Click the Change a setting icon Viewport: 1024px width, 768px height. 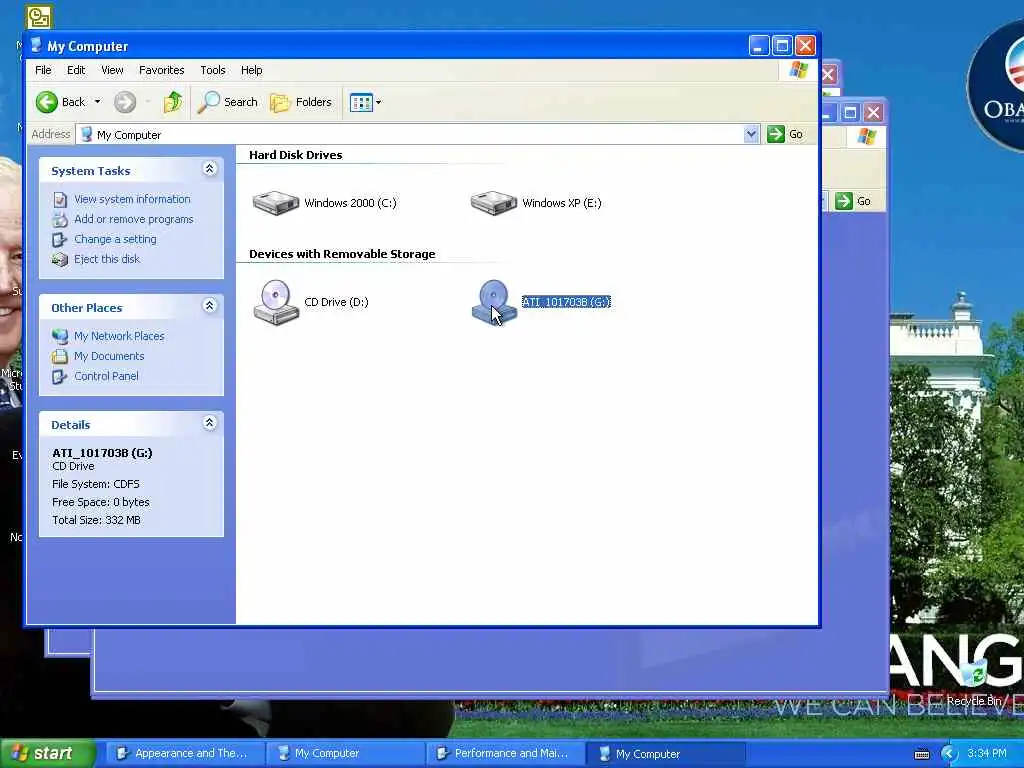(x=60, y=240)
